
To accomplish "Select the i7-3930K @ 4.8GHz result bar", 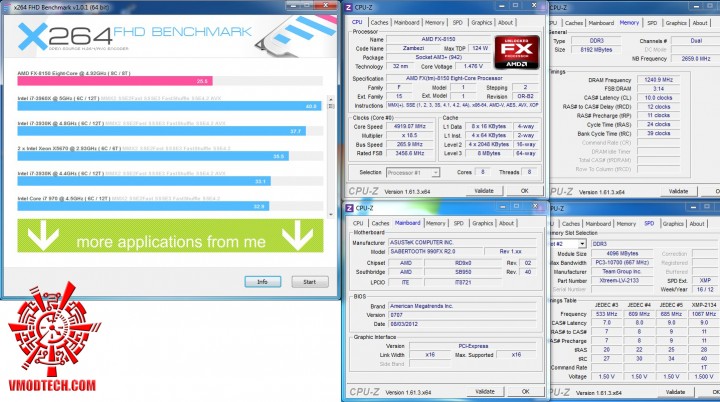I will tap(162, 131).
